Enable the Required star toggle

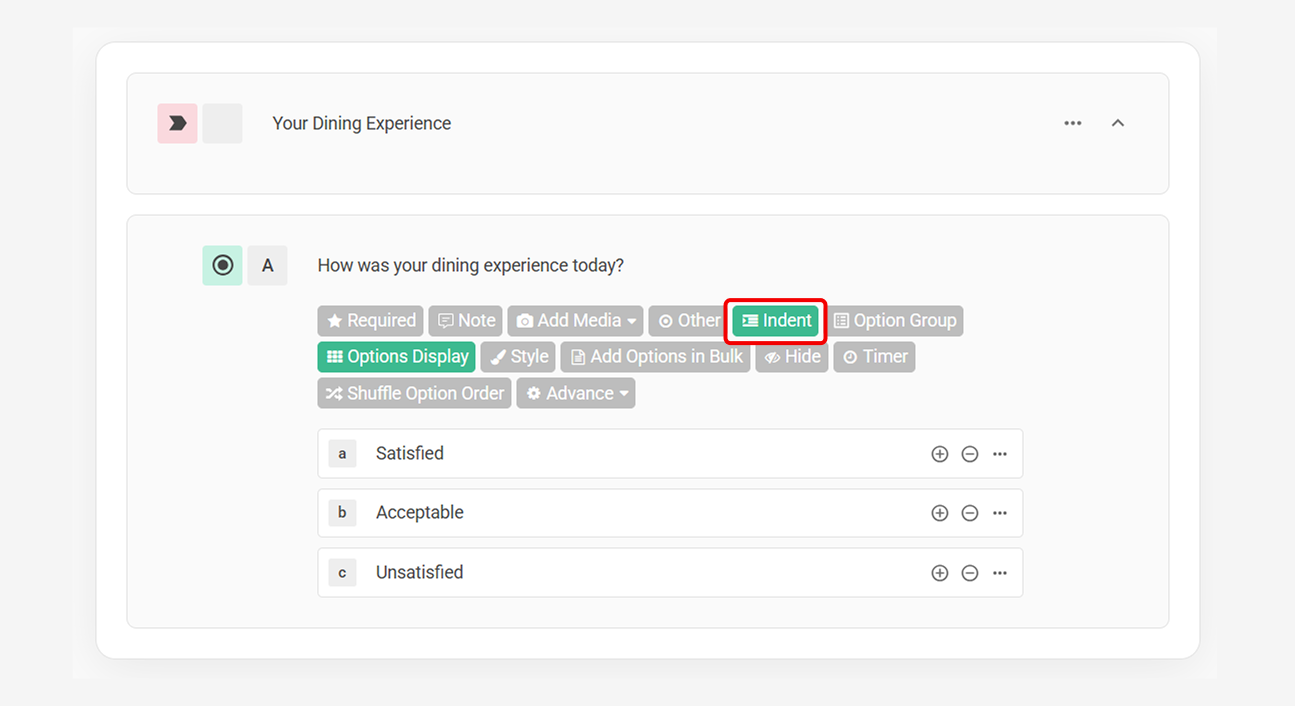(333, 320)
